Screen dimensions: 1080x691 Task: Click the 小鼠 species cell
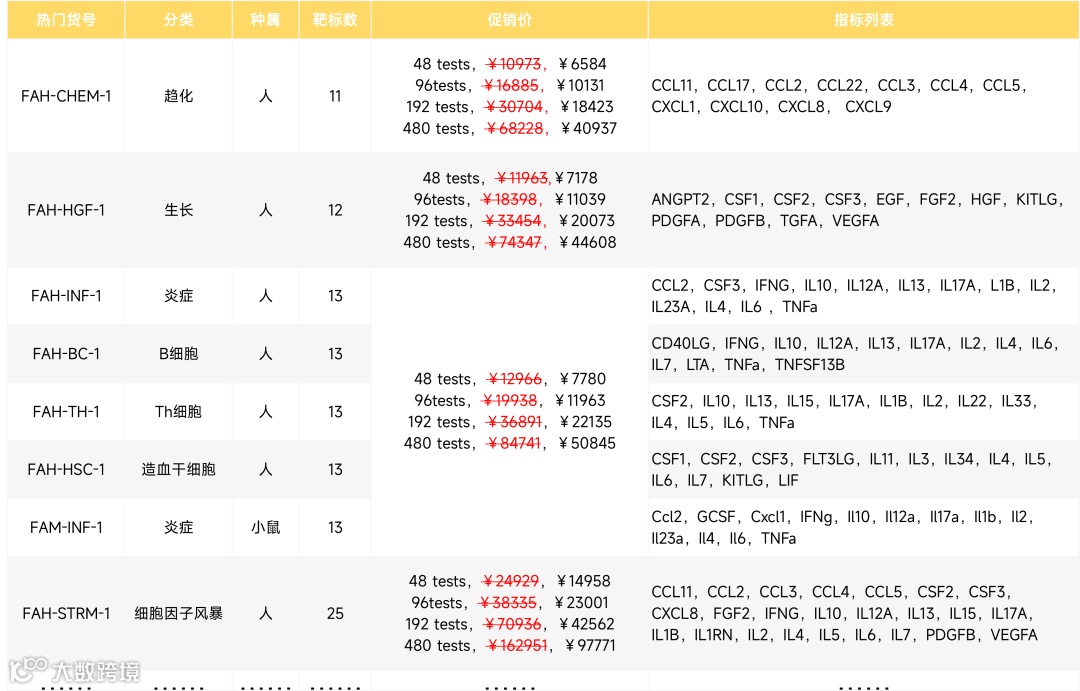click(x=265, y=527)
